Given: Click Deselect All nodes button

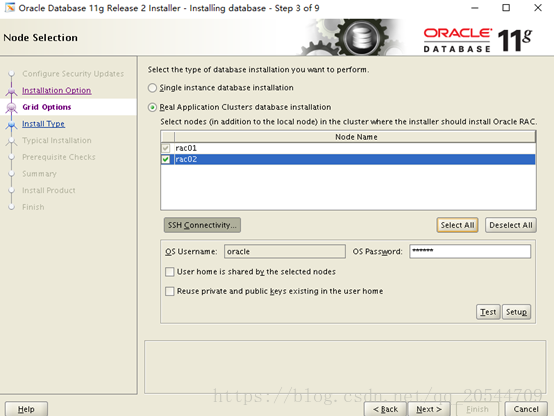Looking at the screenshot, I should 511,225.
